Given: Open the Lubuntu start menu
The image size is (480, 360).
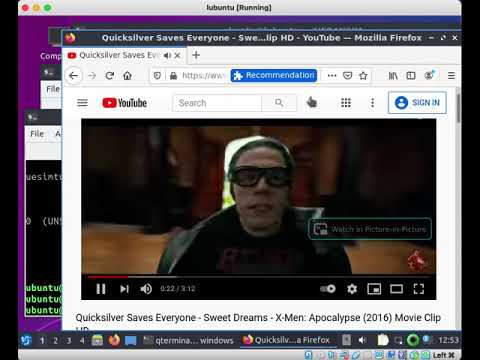Looking at the screenshot, I should (26, 340).
